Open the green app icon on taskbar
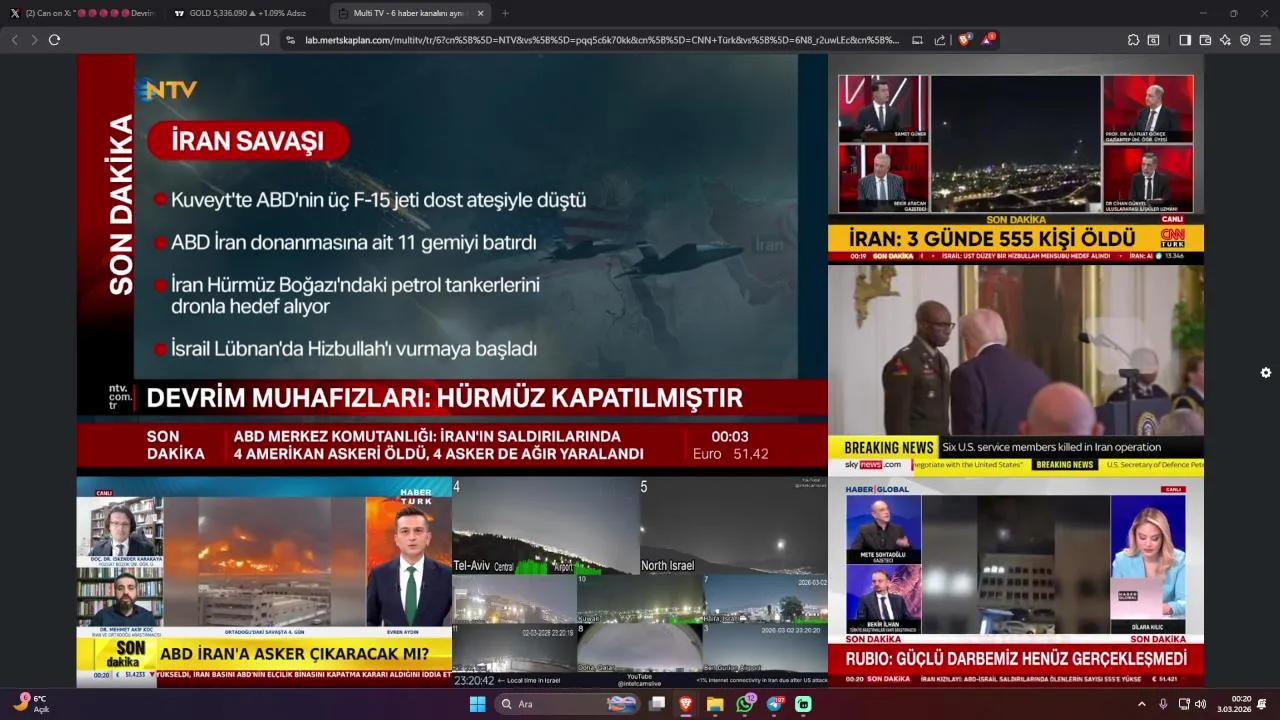The image size is (1280, 720). (x=803, y=704)
